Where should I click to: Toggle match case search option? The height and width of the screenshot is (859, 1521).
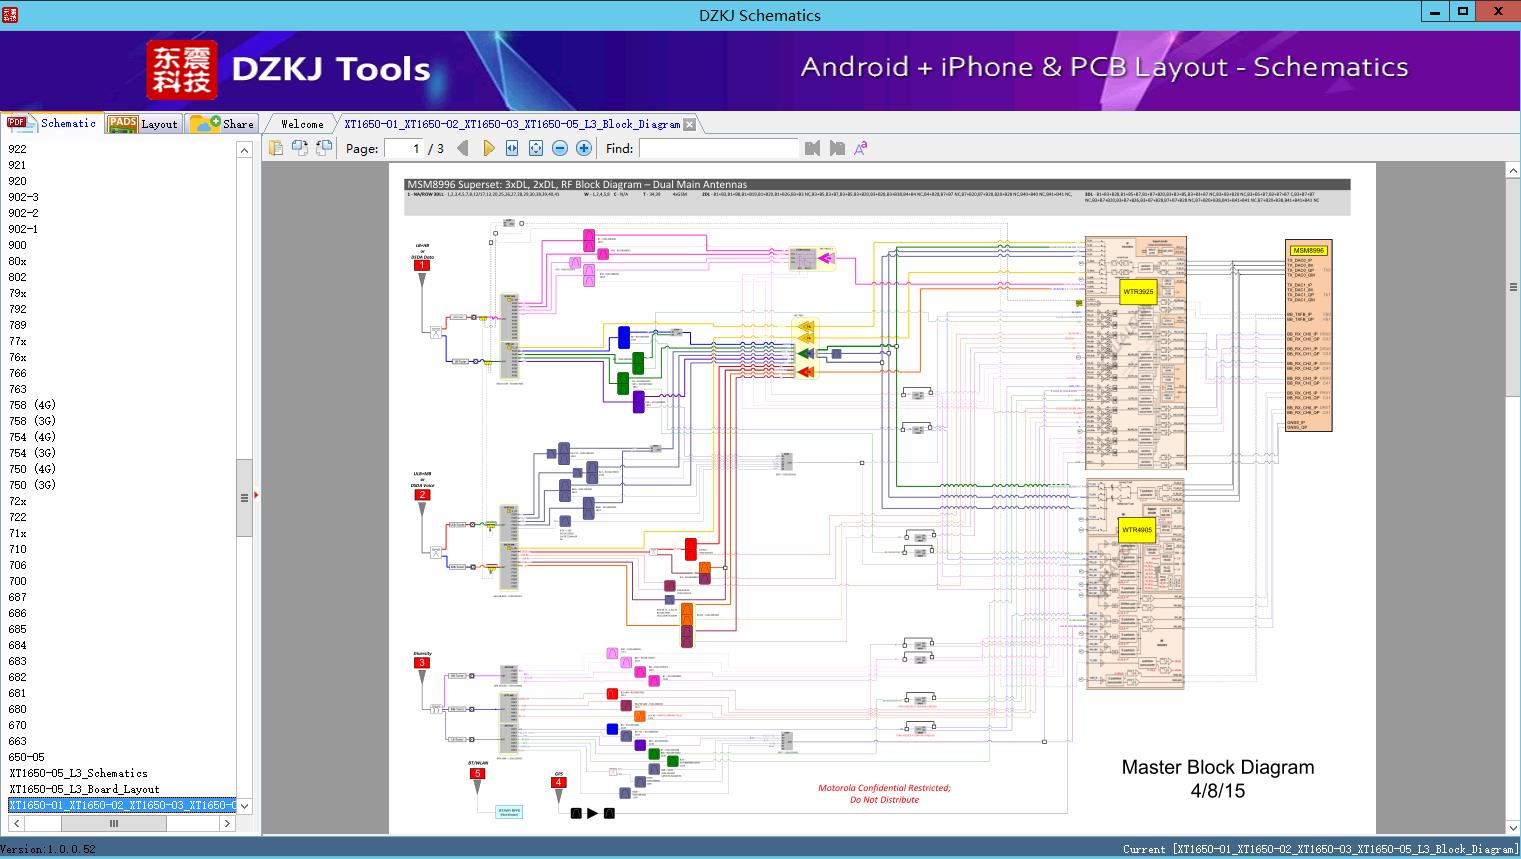point(861,148)
